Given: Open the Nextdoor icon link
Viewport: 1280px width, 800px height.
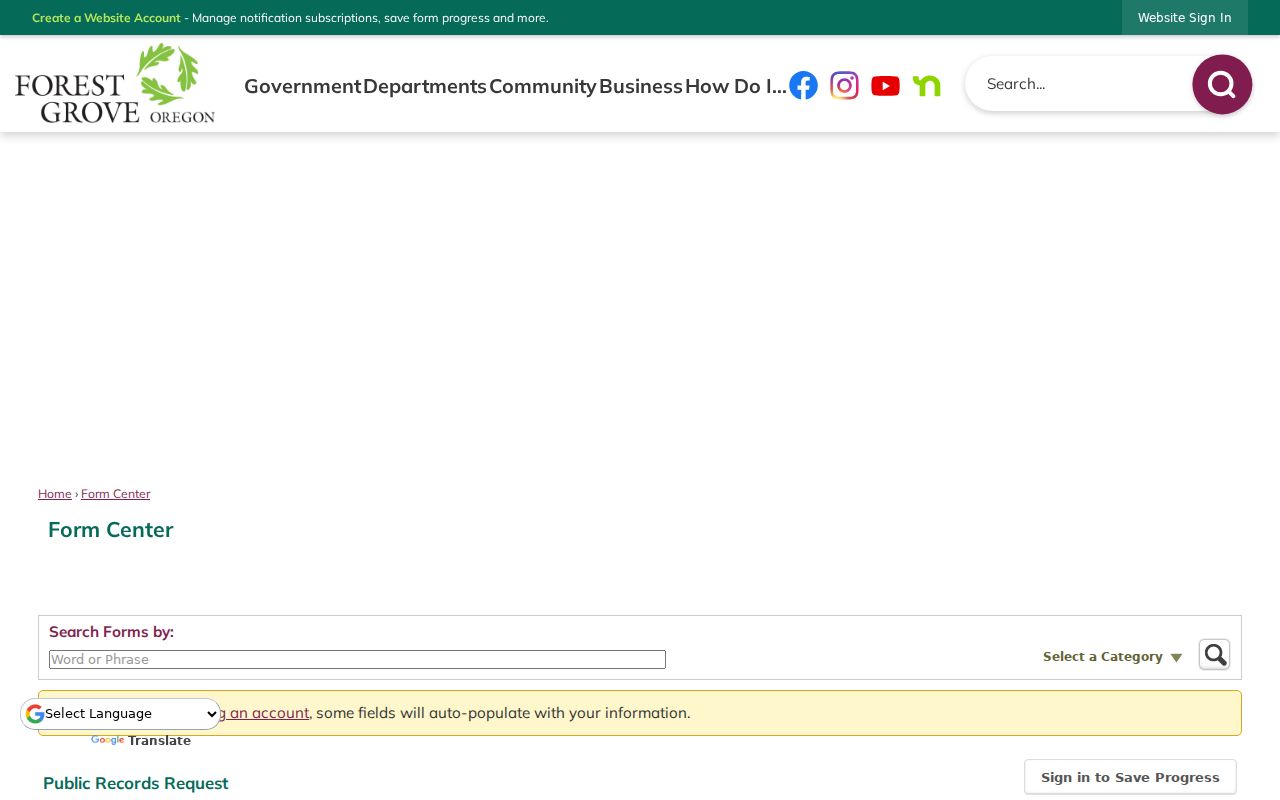Looking at the screenshot, I should point(926,86).
